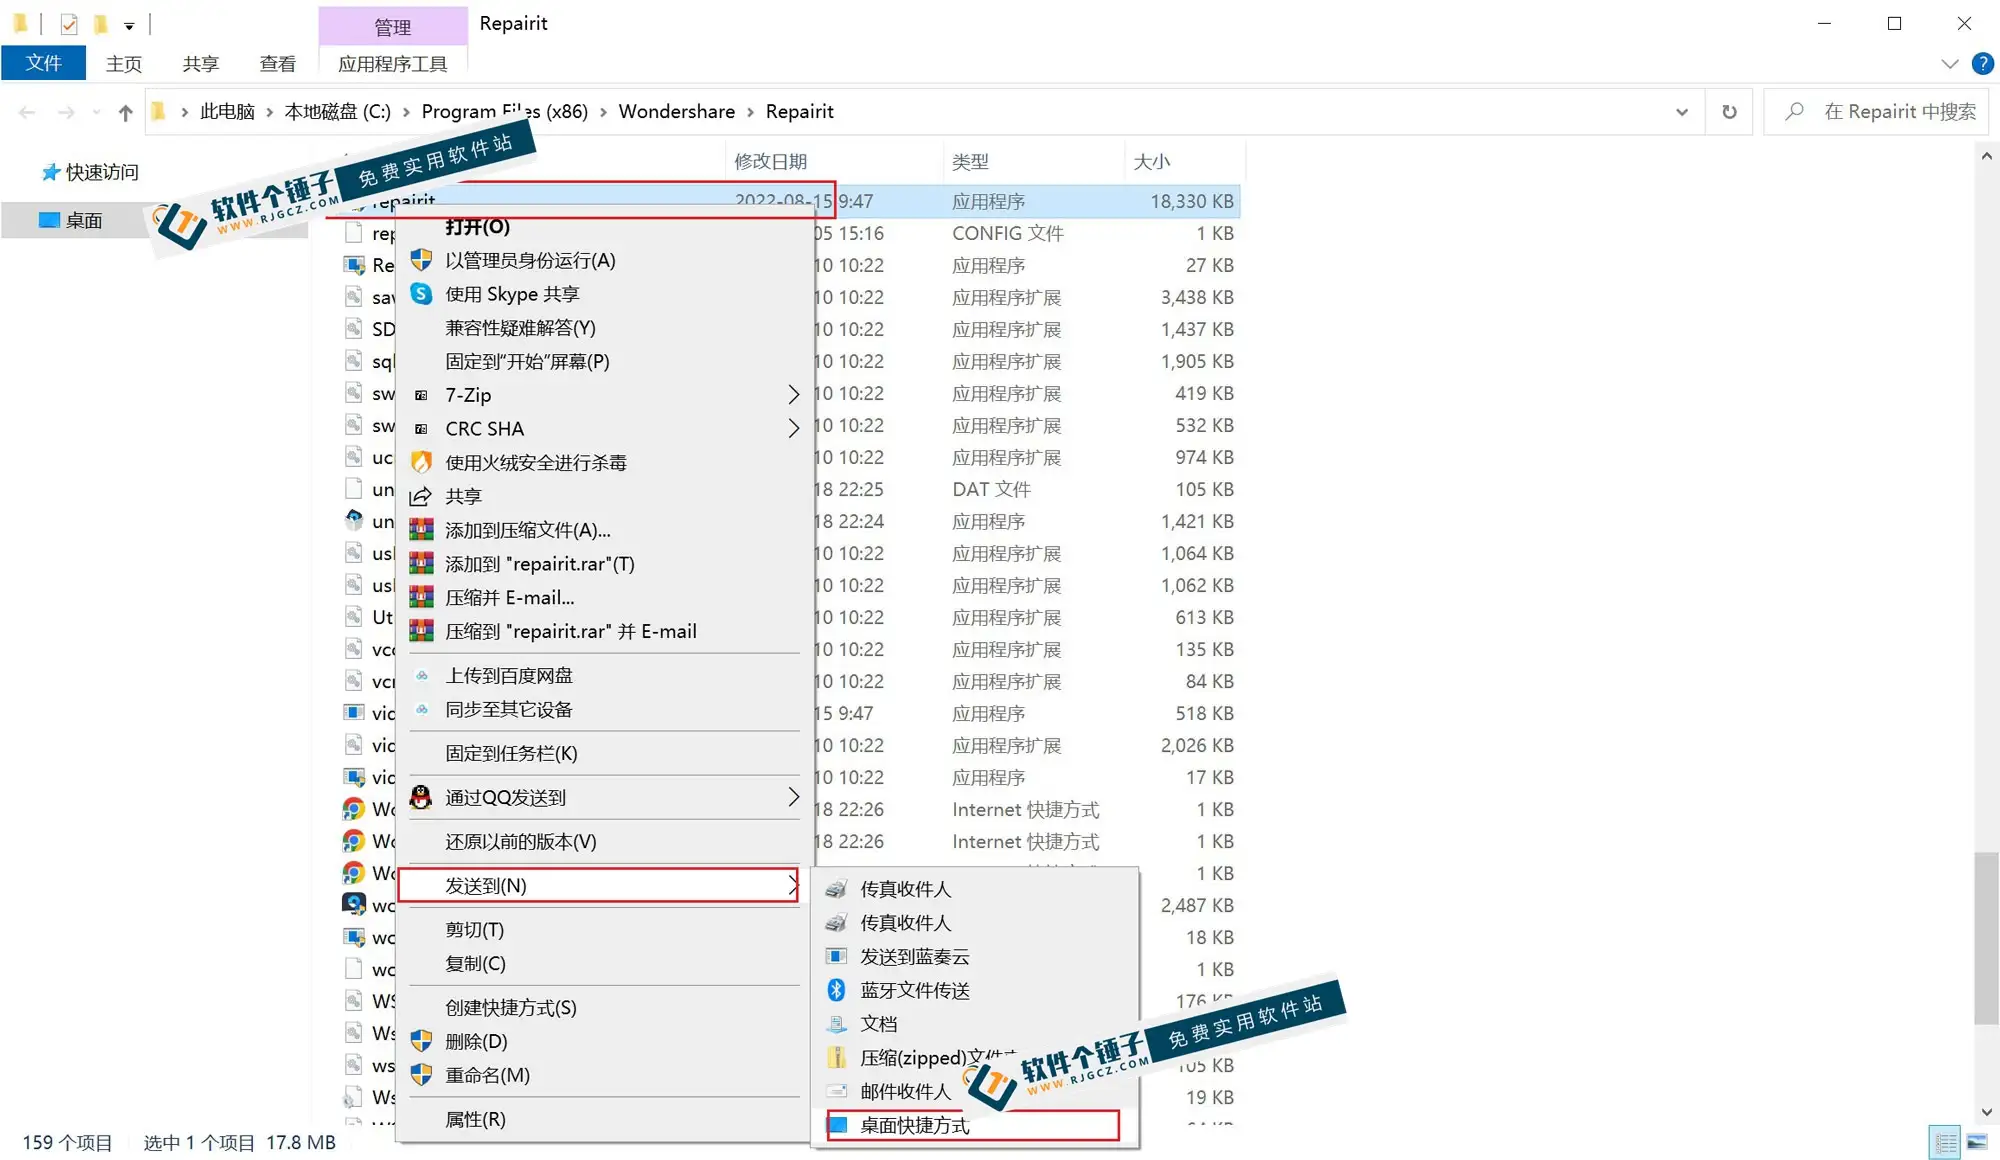The image size is (2000, 1160).
Task: Click the Program Files (x86) breadcrumb
Action: (504, 112)
